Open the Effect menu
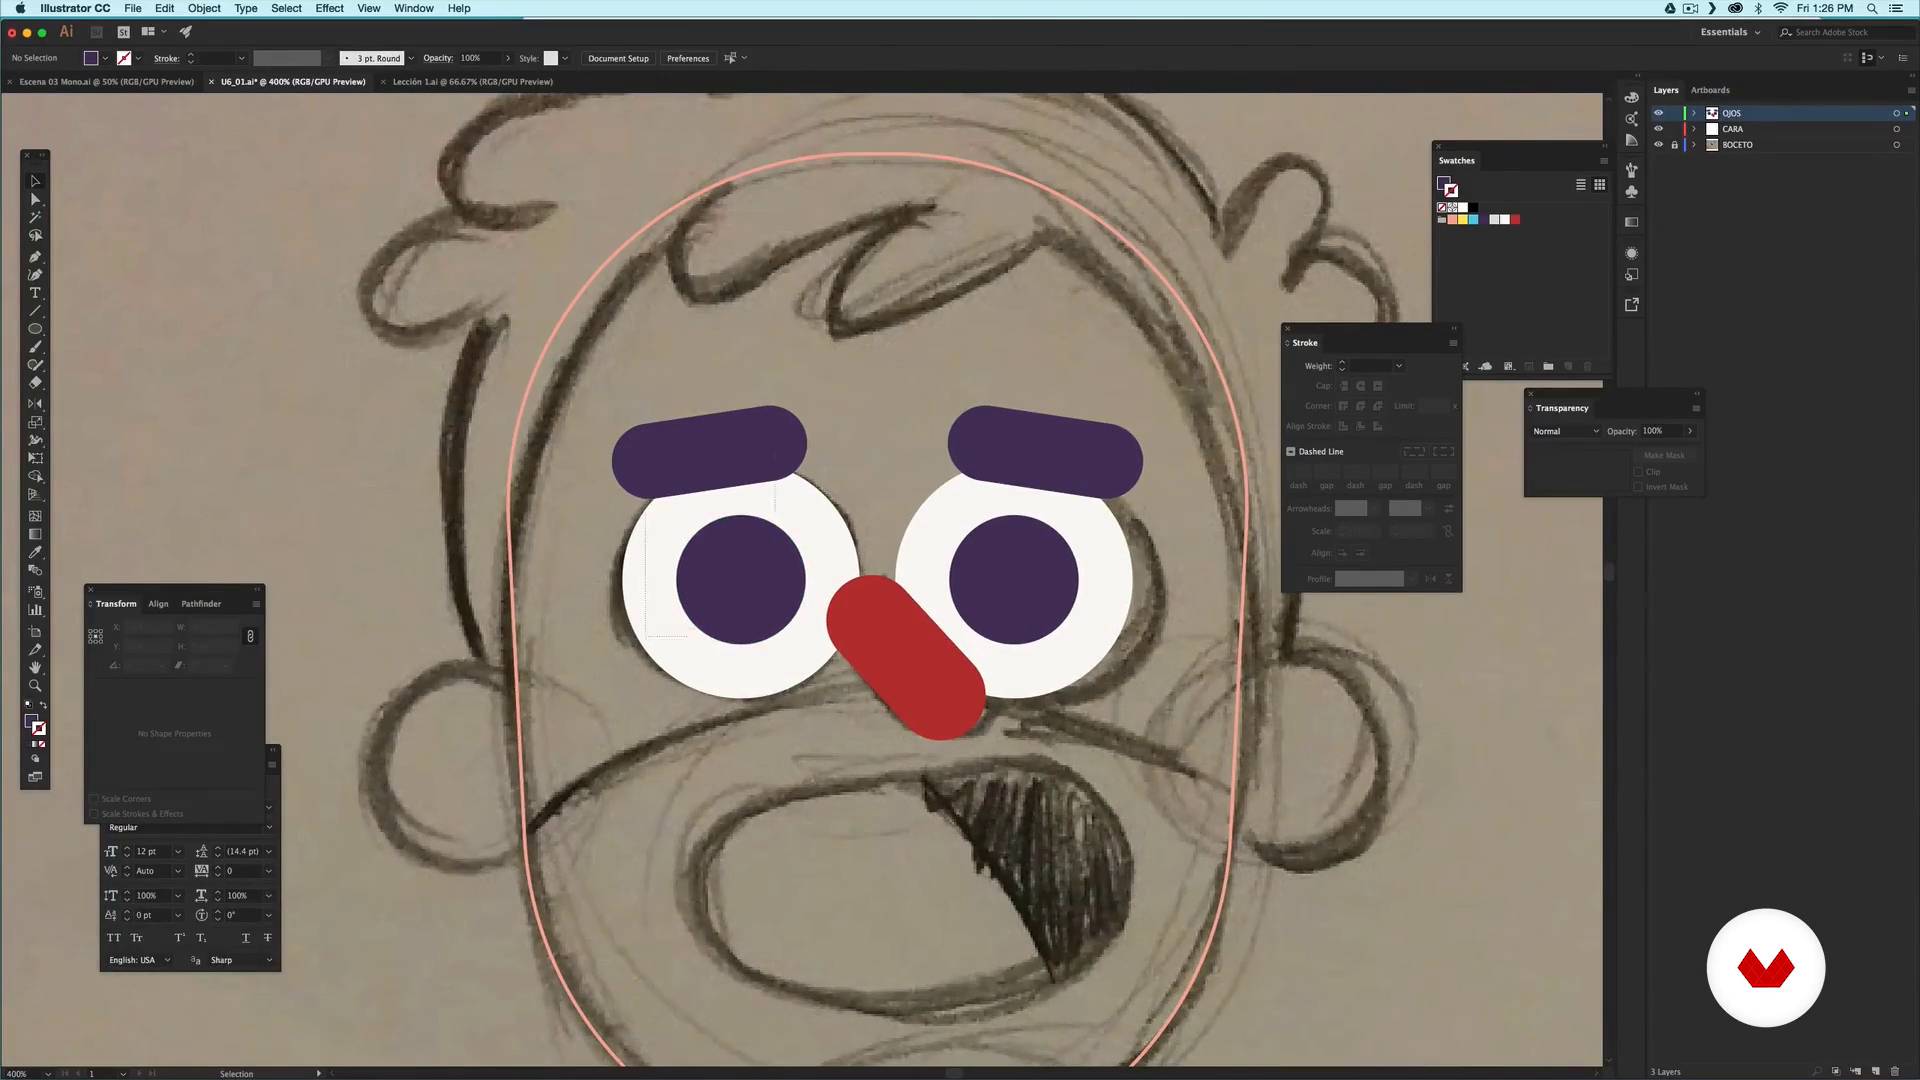 coord(329,8)
